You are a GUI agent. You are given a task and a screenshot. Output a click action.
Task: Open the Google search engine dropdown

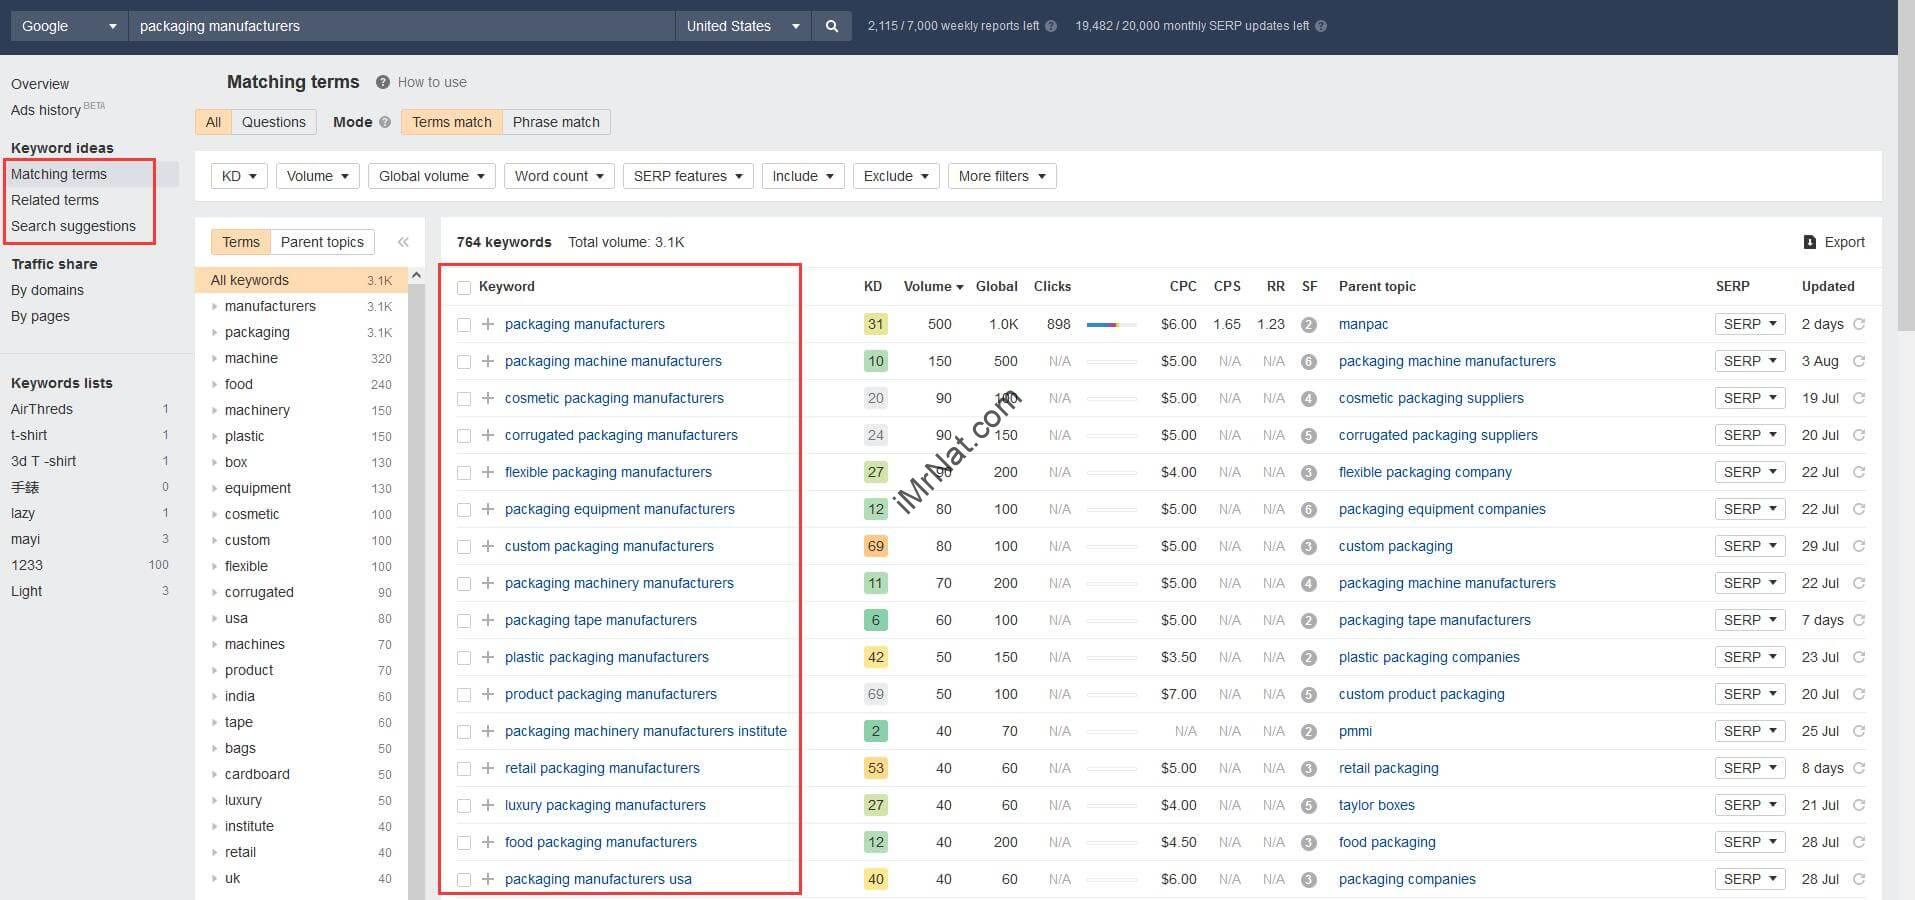pyautogui.click(x=70, y=26)
